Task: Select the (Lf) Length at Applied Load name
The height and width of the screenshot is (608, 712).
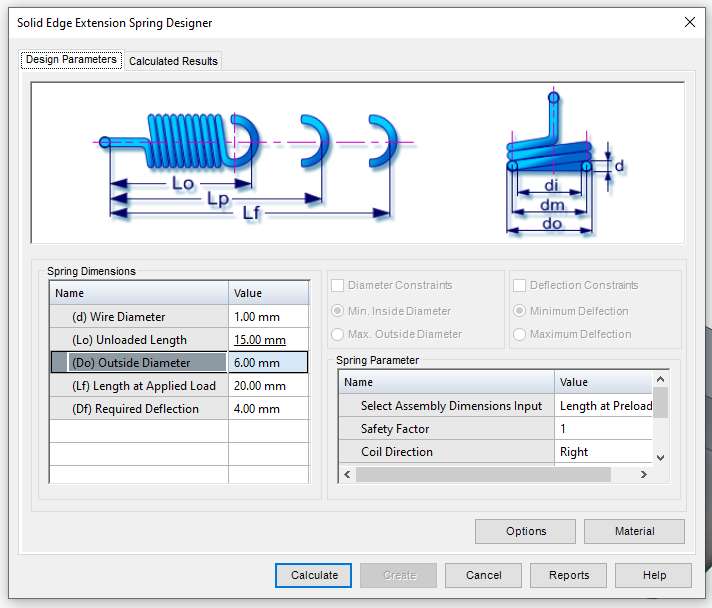Action: (139, 386)
